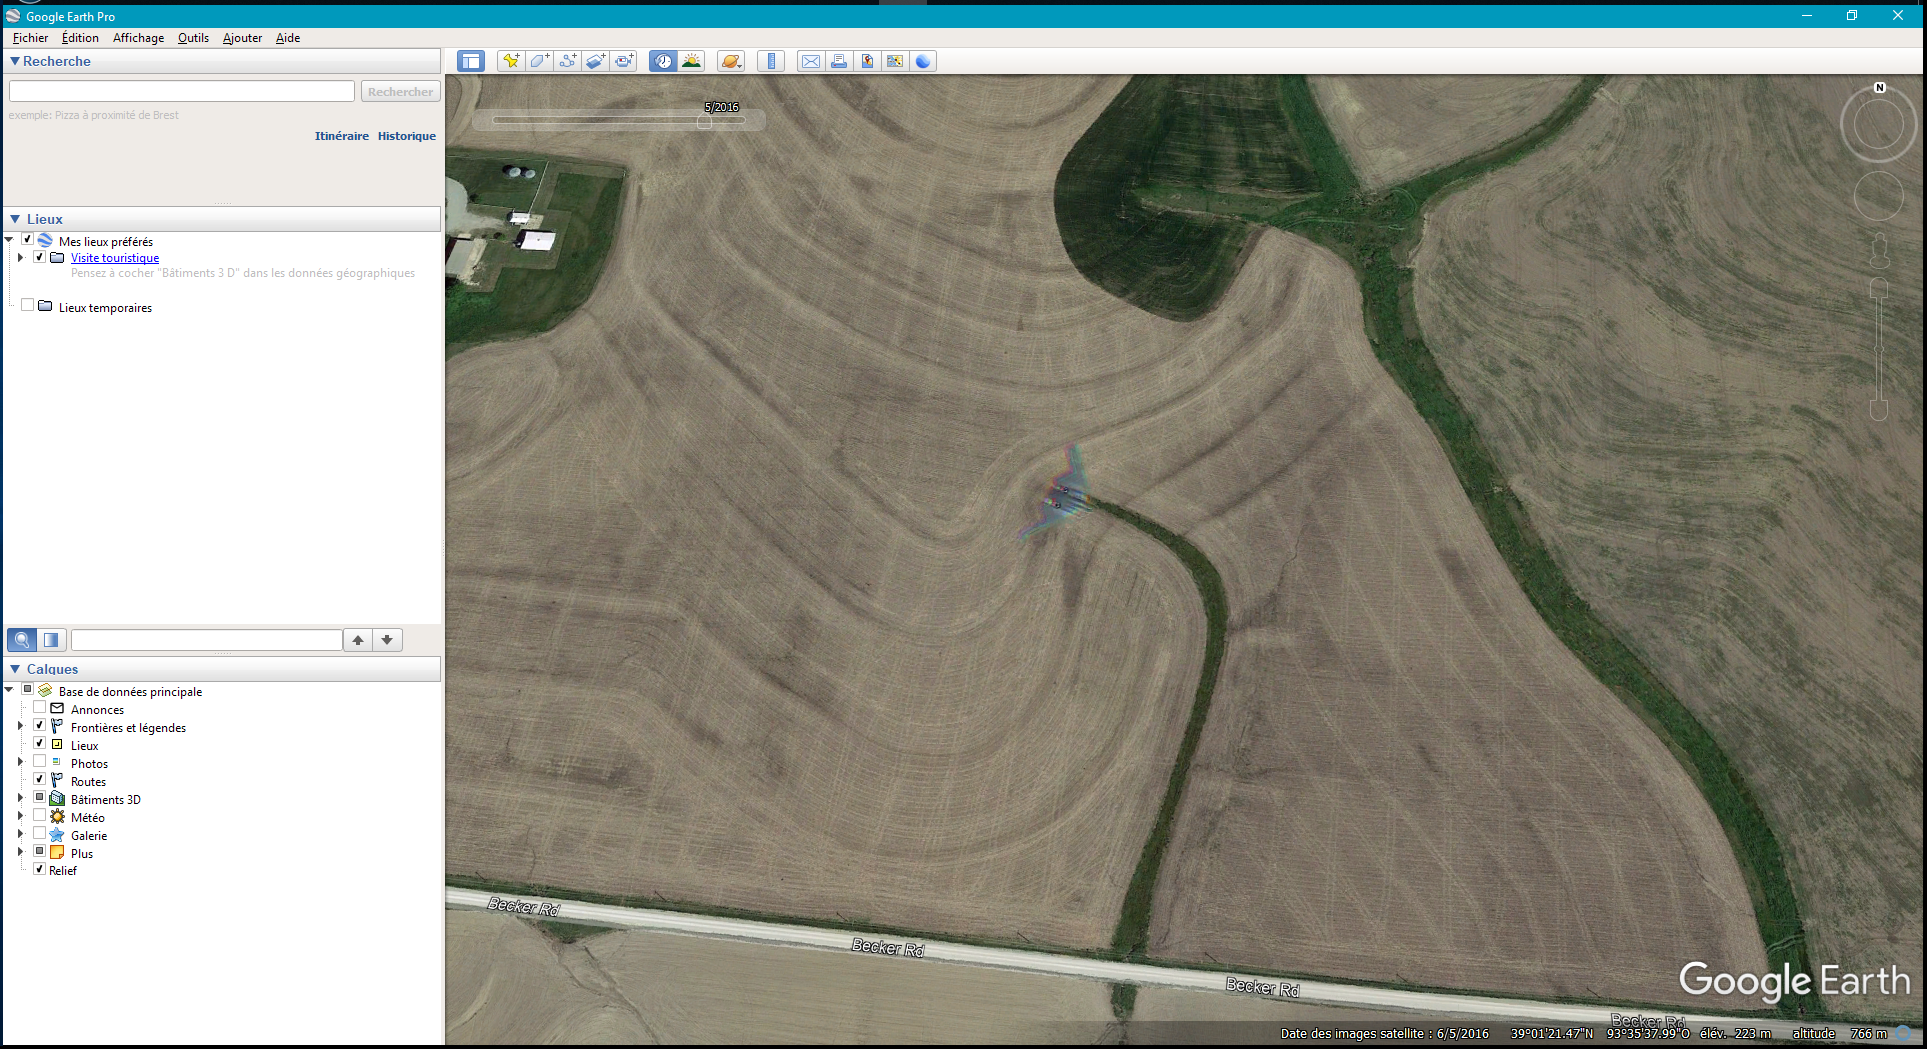The height and width of the screenshot is (1049, 1927).
Task: Click the Email envelope toolbar icon
Action: point(810,61)
